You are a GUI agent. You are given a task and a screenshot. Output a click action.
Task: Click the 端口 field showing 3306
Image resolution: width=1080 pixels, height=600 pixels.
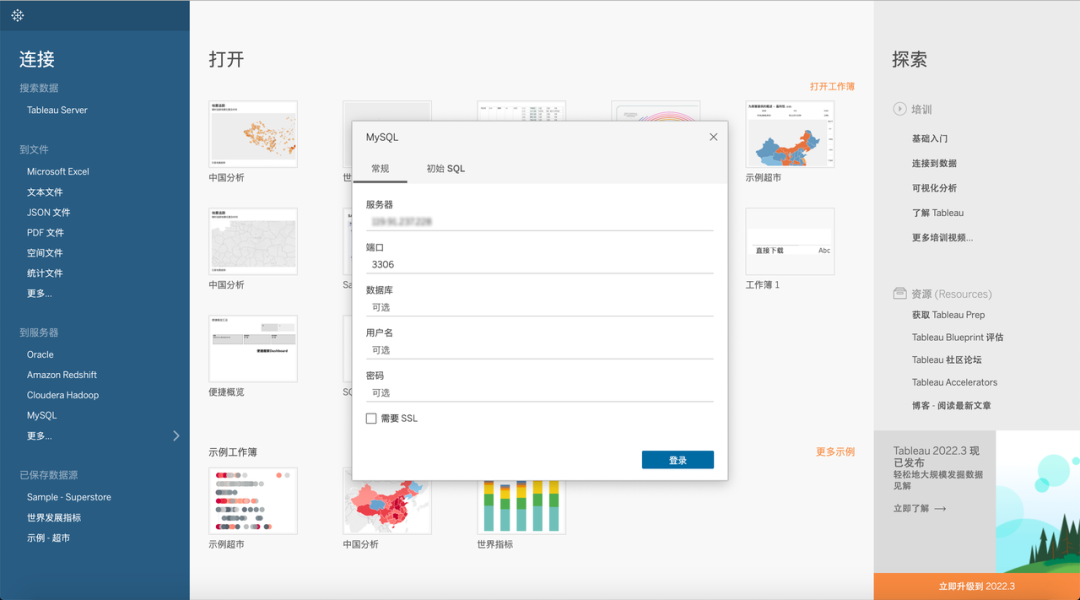(539, 265)
